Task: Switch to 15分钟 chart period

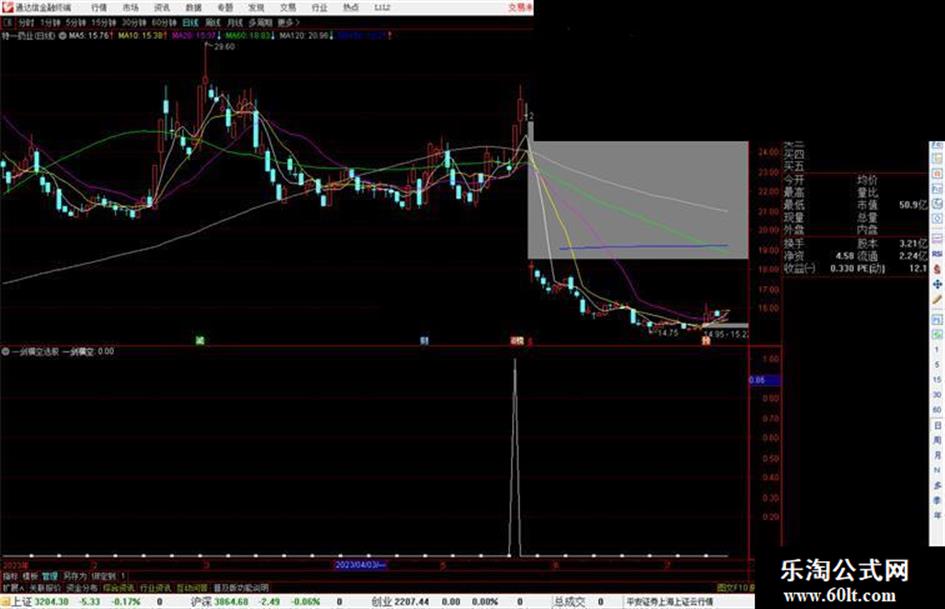Action: (104, 22)
